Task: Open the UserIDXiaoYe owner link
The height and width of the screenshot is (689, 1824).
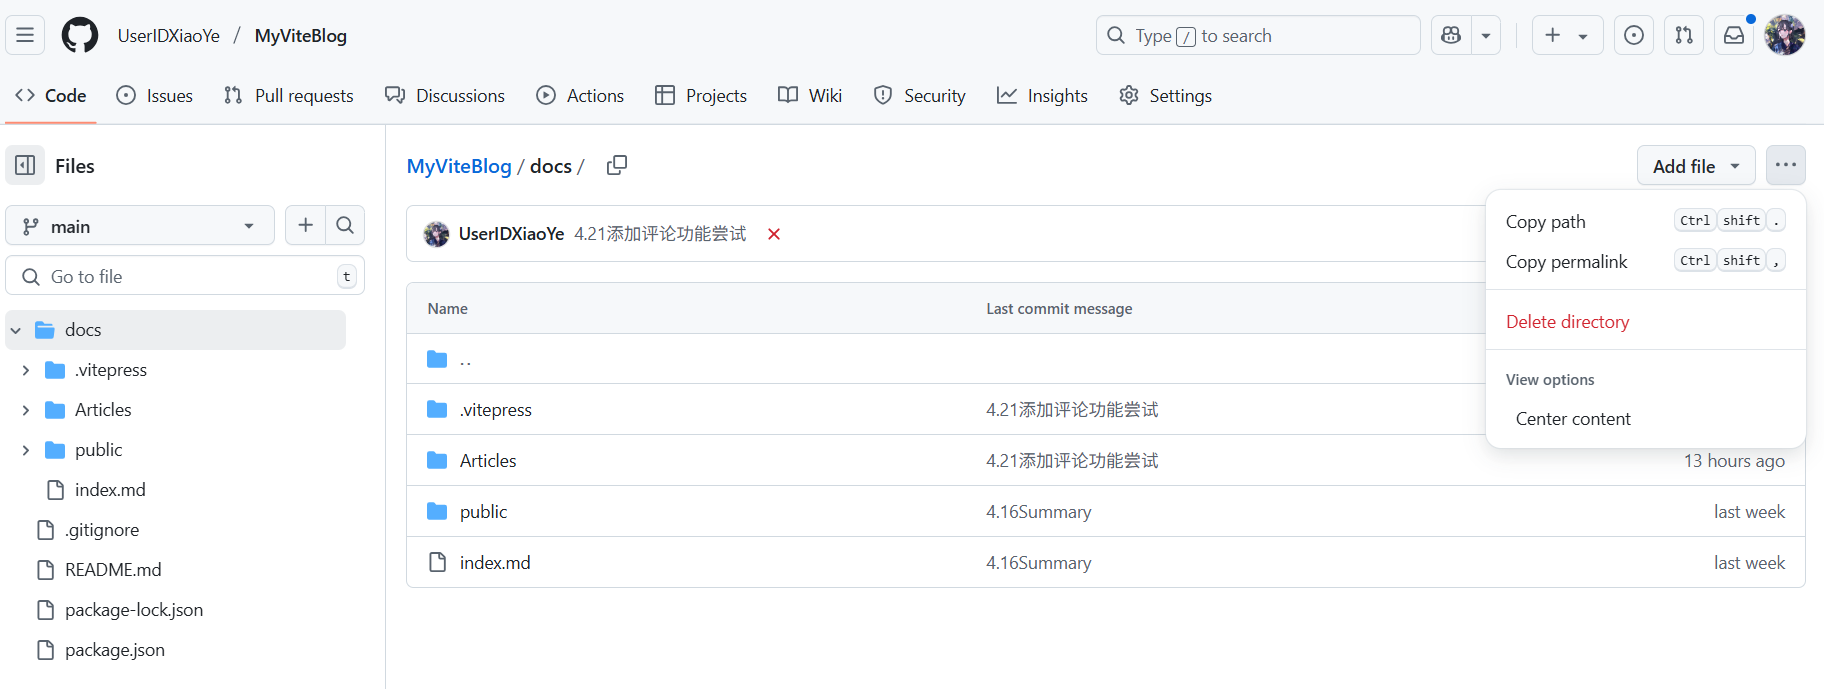Action: tap(169, 35)
